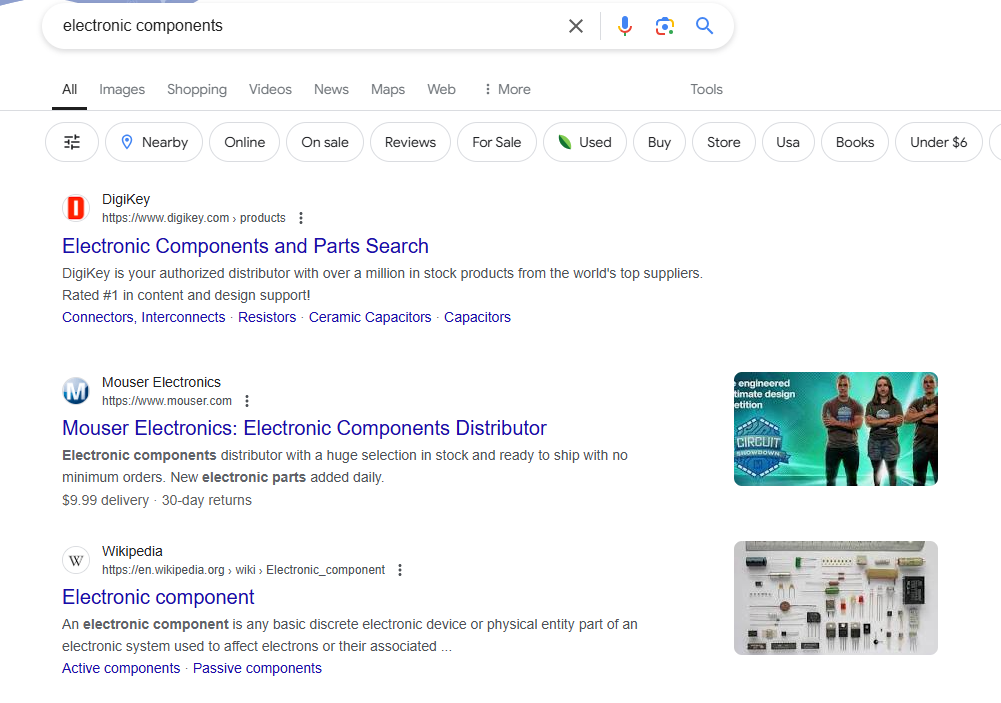Apply the Under $6 filter chip

point(938,142)
